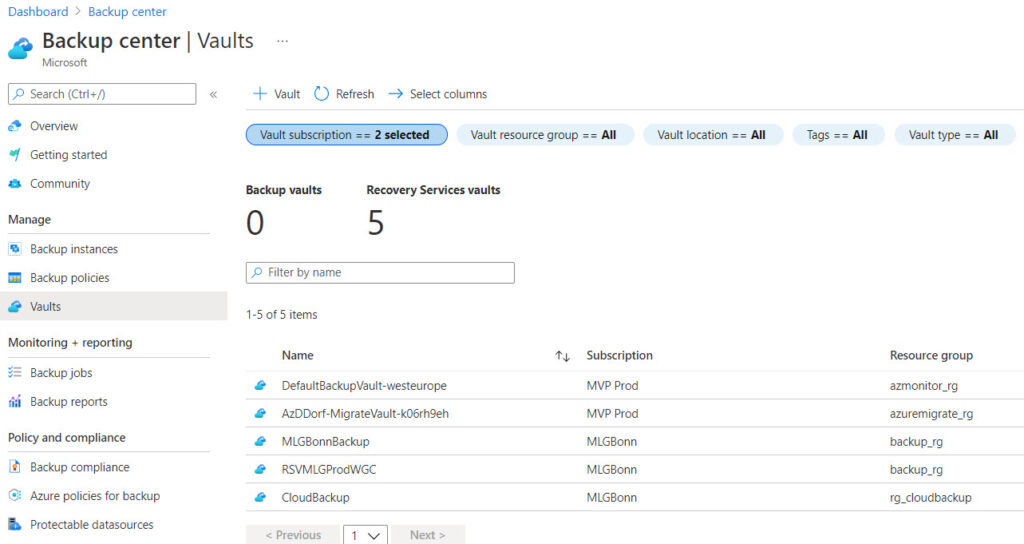This screenshot has height=544, width=1024.
Task: Click the Overview icon in sidebar
Action: pyautogui.click(x=15, y=126)
